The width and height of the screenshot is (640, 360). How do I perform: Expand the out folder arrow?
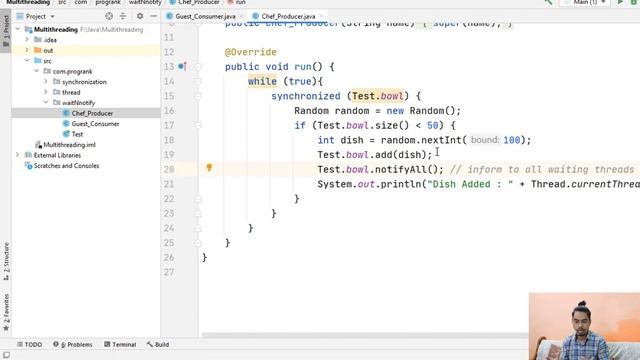tap(27, 50)
